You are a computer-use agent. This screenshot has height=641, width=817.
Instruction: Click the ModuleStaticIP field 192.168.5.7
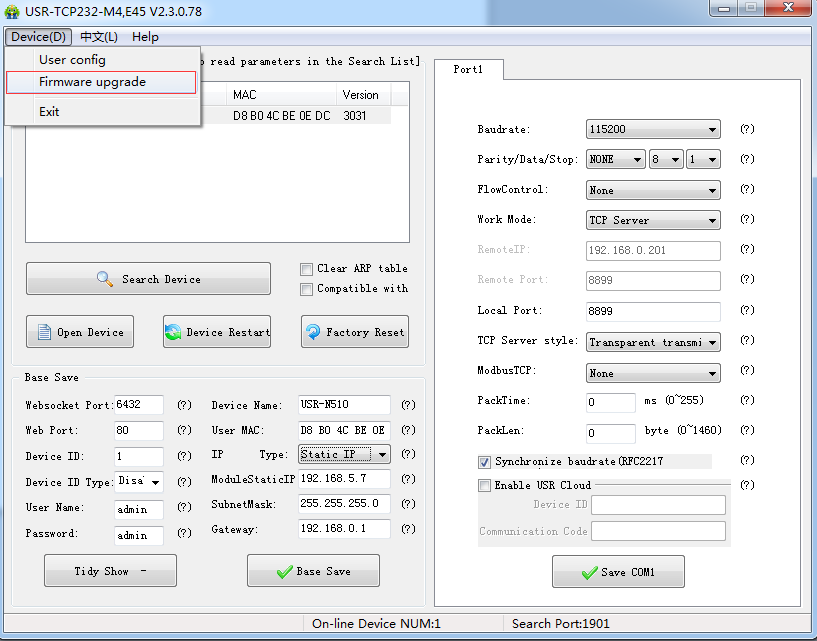coord(344,479)
